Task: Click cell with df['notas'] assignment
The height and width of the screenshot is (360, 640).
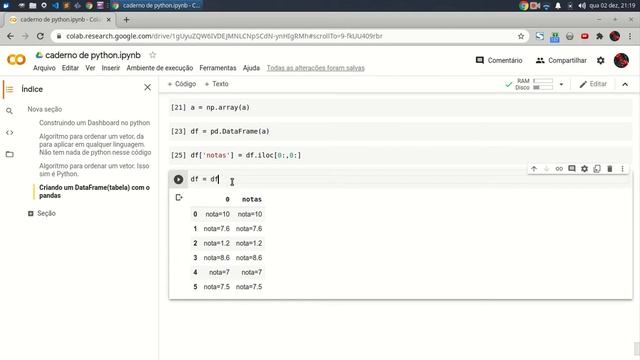Action: (400, 155)
